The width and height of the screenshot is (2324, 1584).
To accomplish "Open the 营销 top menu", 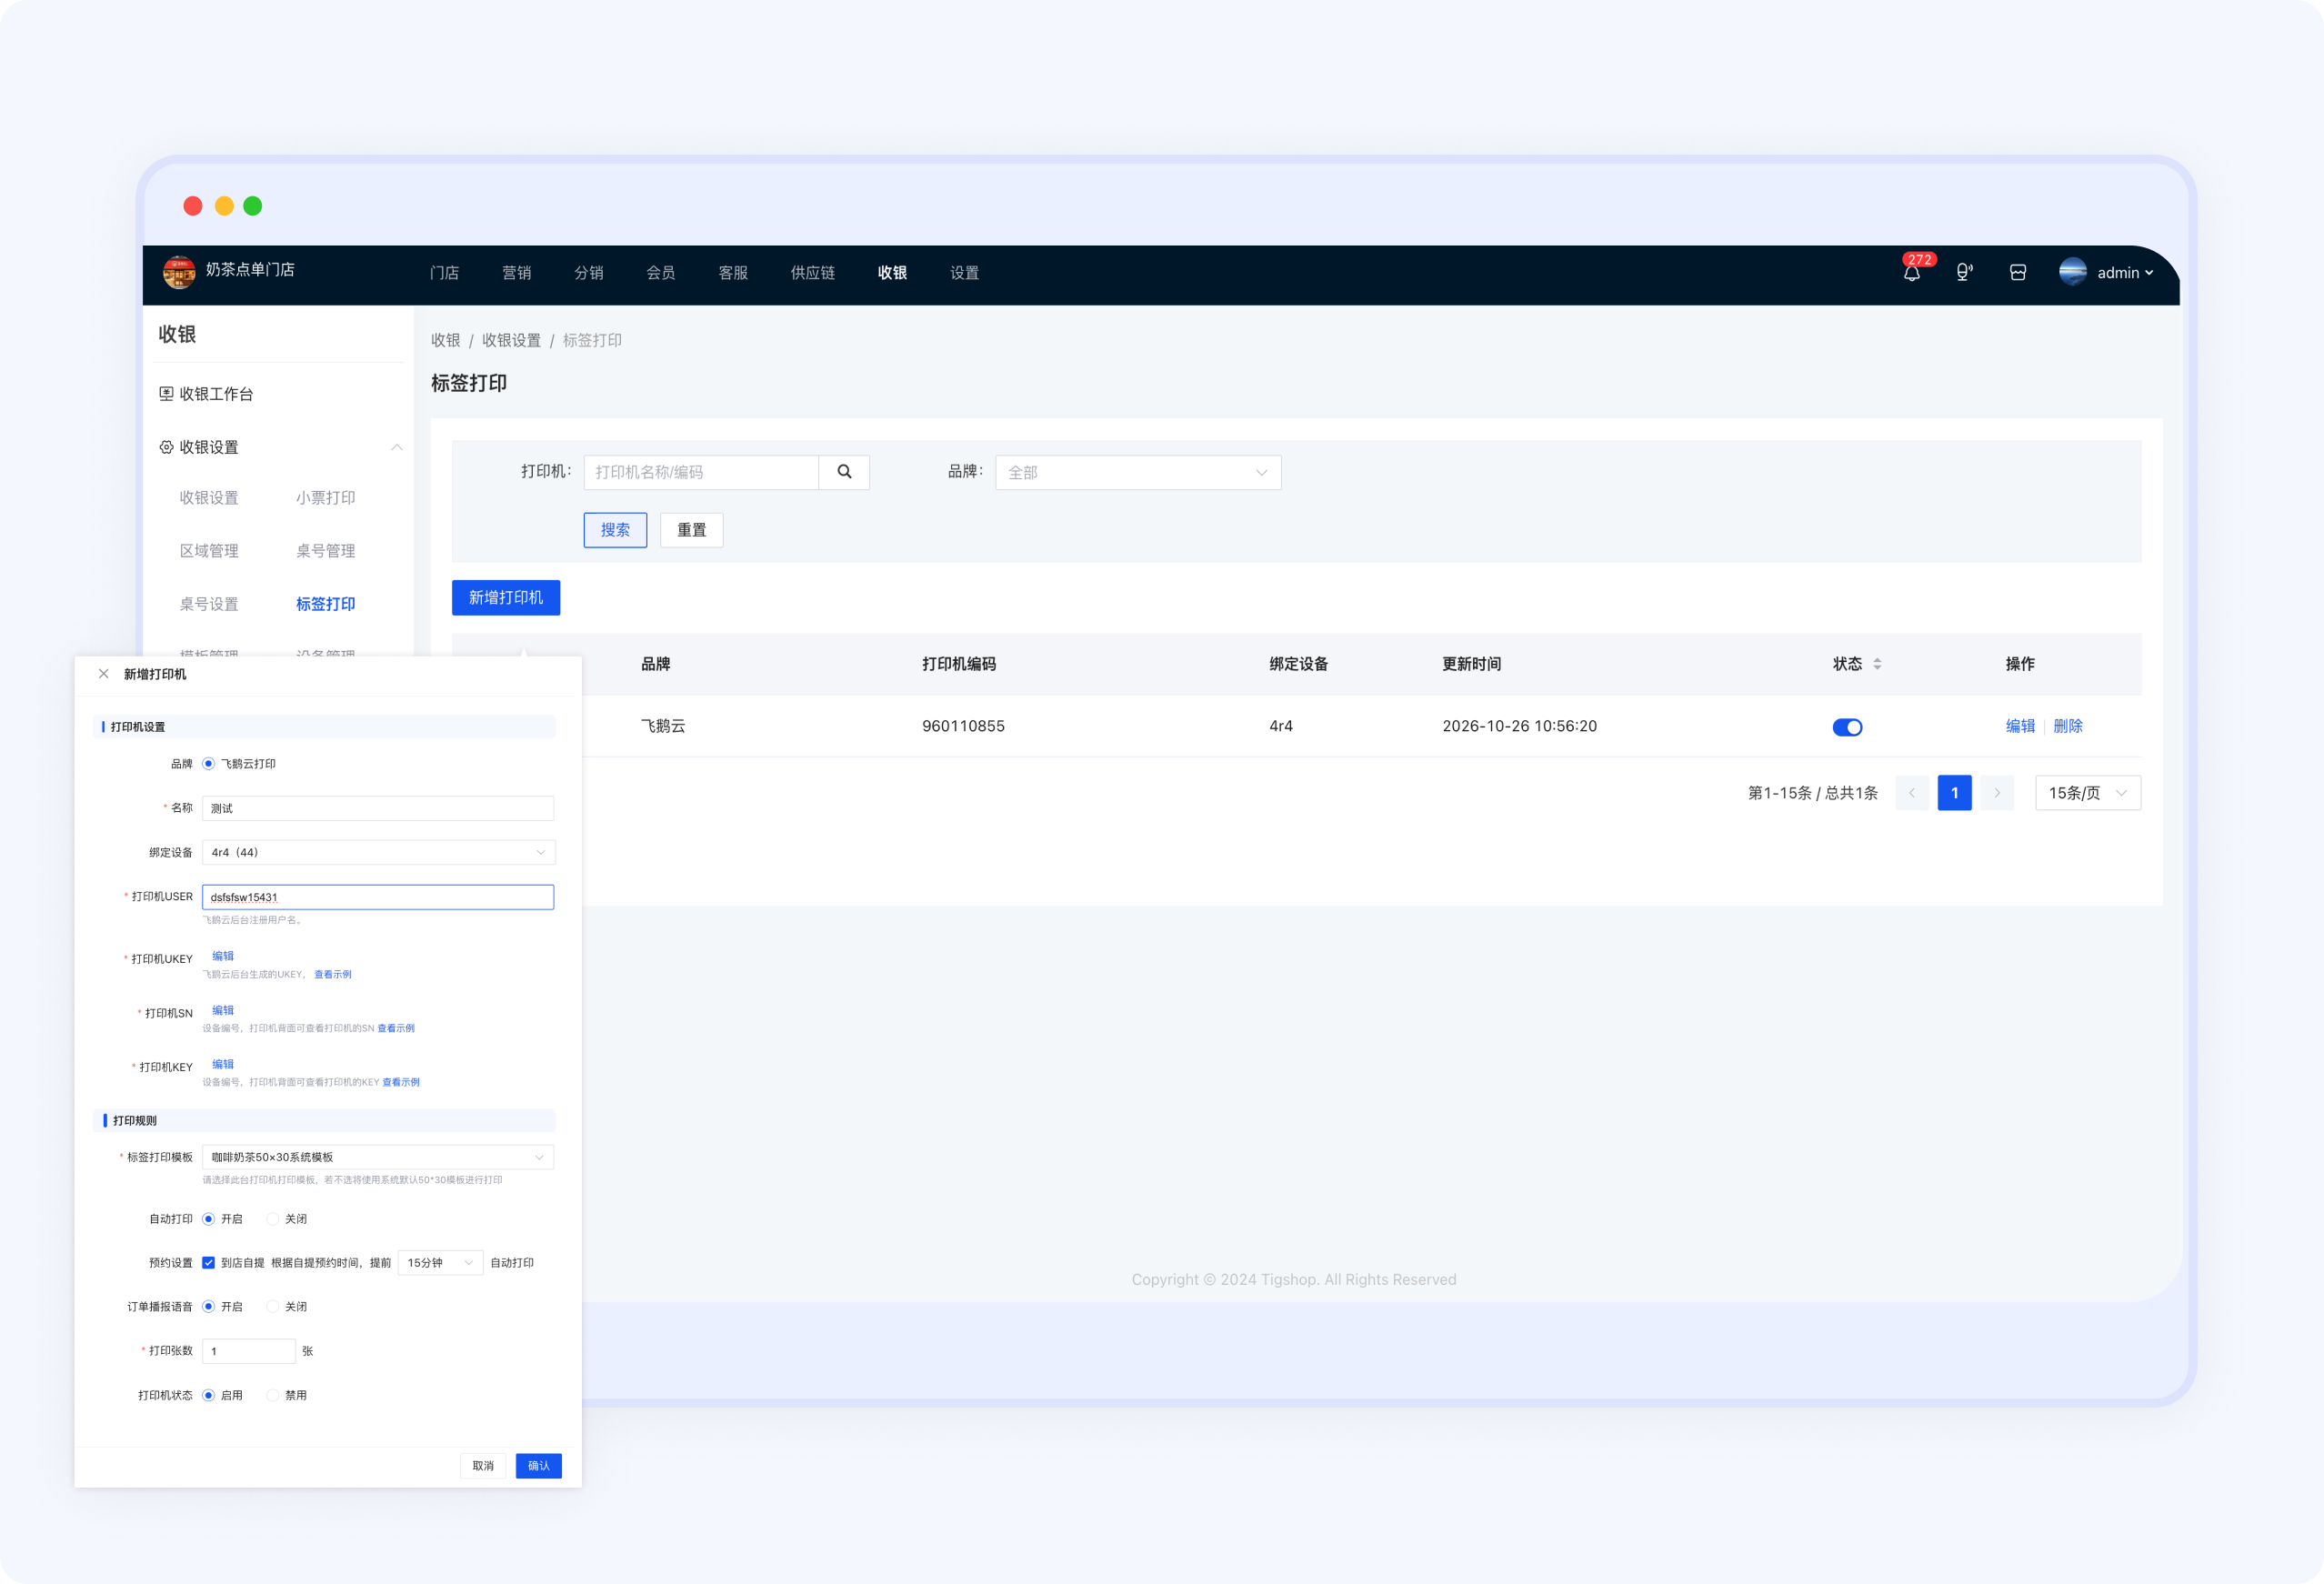I will click(516, 273).
